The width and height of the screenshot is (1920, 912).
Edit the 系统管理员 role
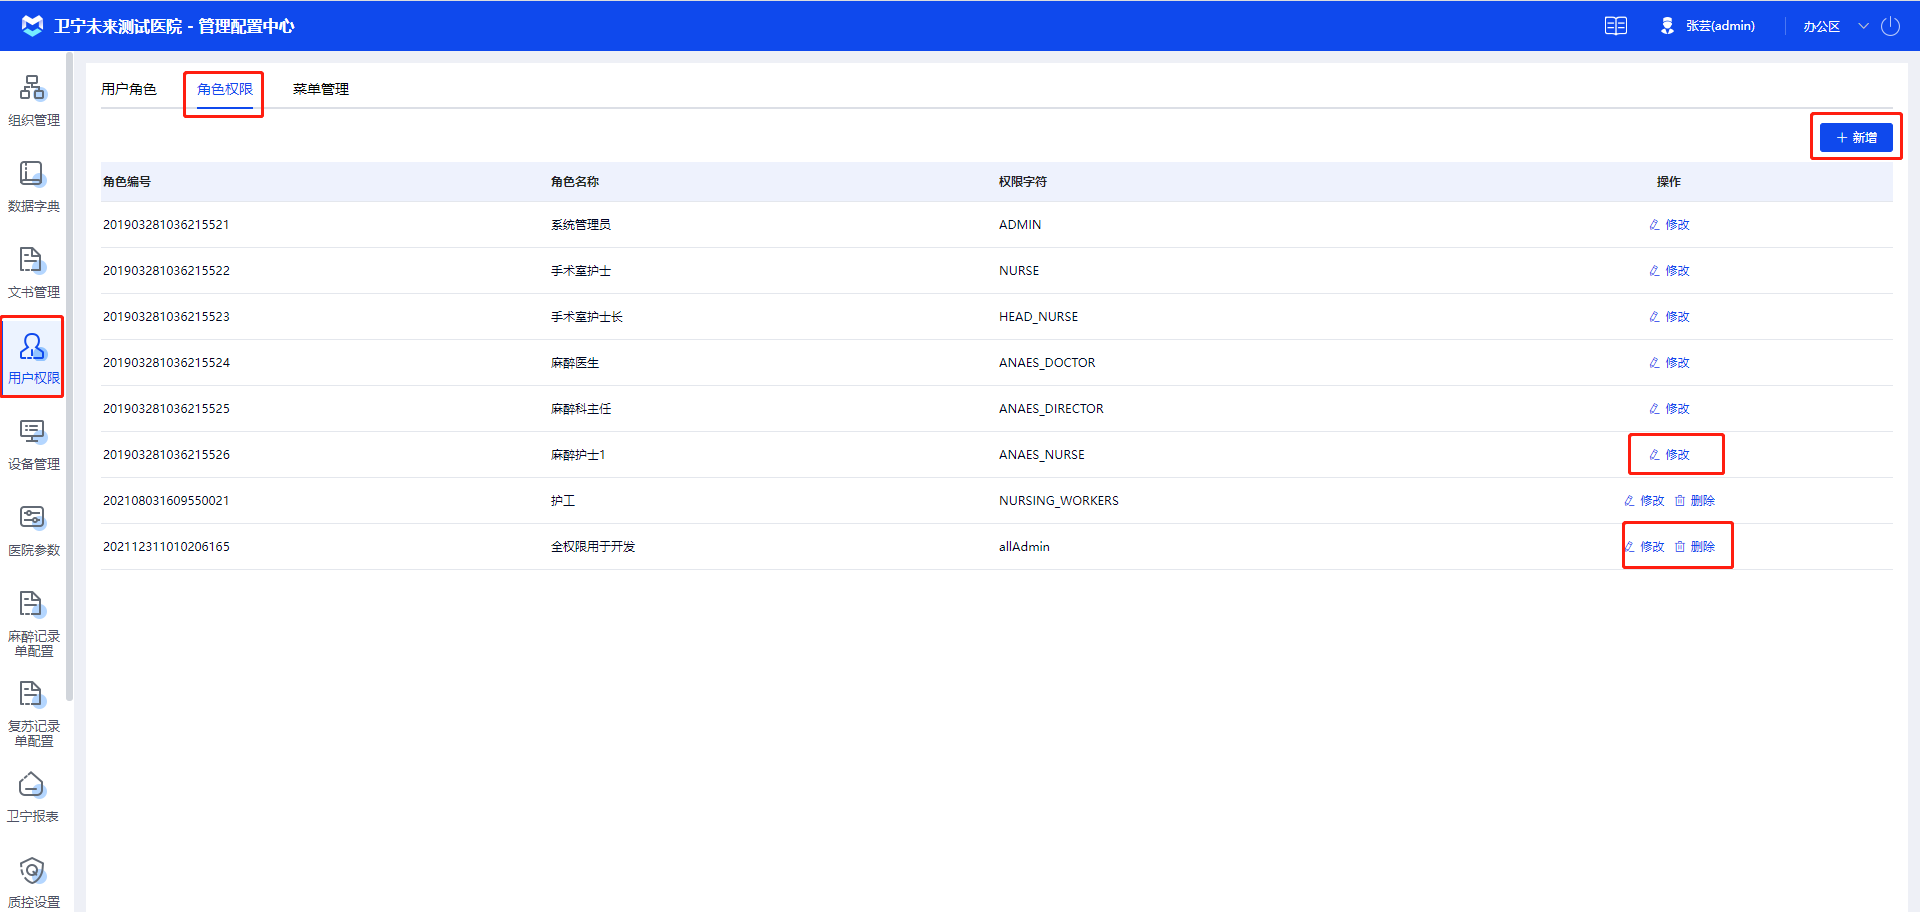point(1669,225)
